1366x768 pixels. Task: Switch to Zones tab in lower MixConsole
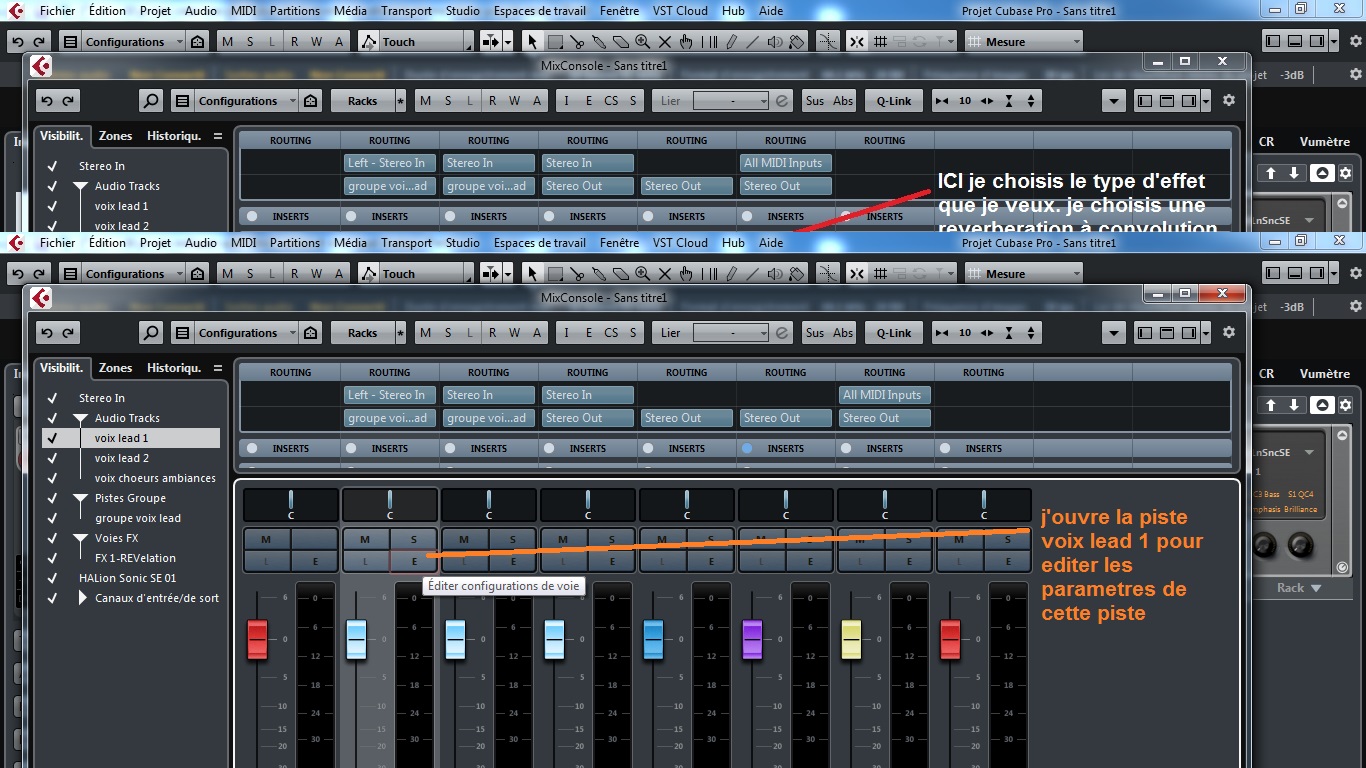(115, 368)
